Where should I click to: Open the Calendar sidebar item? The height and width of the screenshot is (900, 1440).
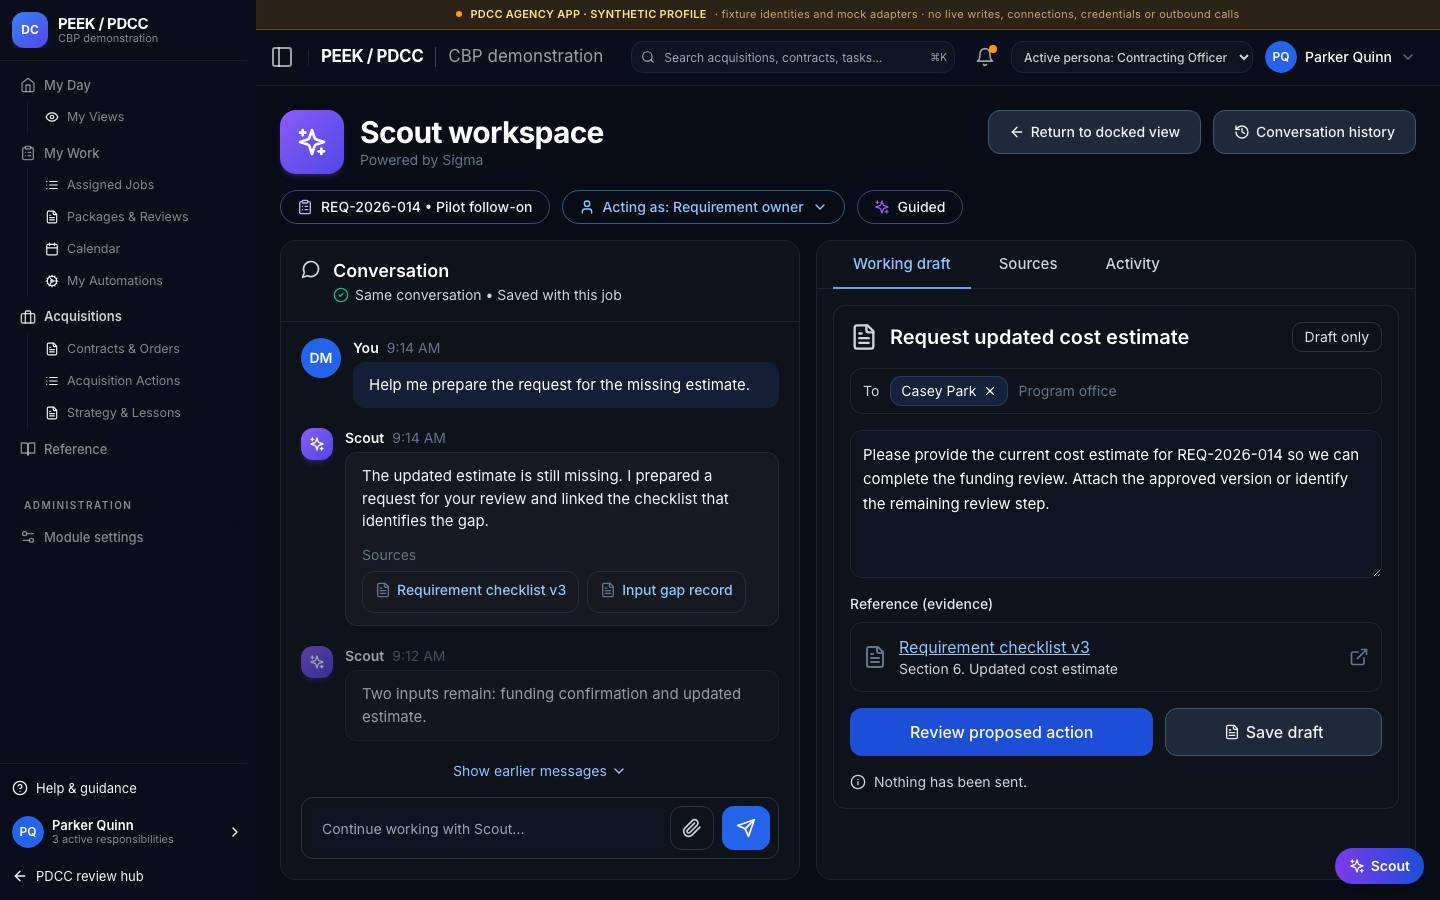click(93, 249)
